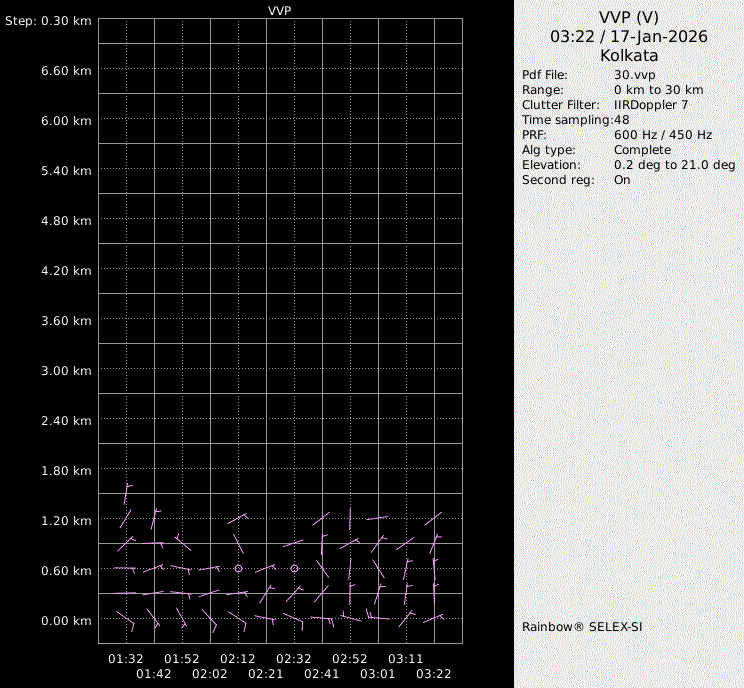Click the VVP title above the chart
This screenshot has height=688, width=744.
click(x=281, y=10)
